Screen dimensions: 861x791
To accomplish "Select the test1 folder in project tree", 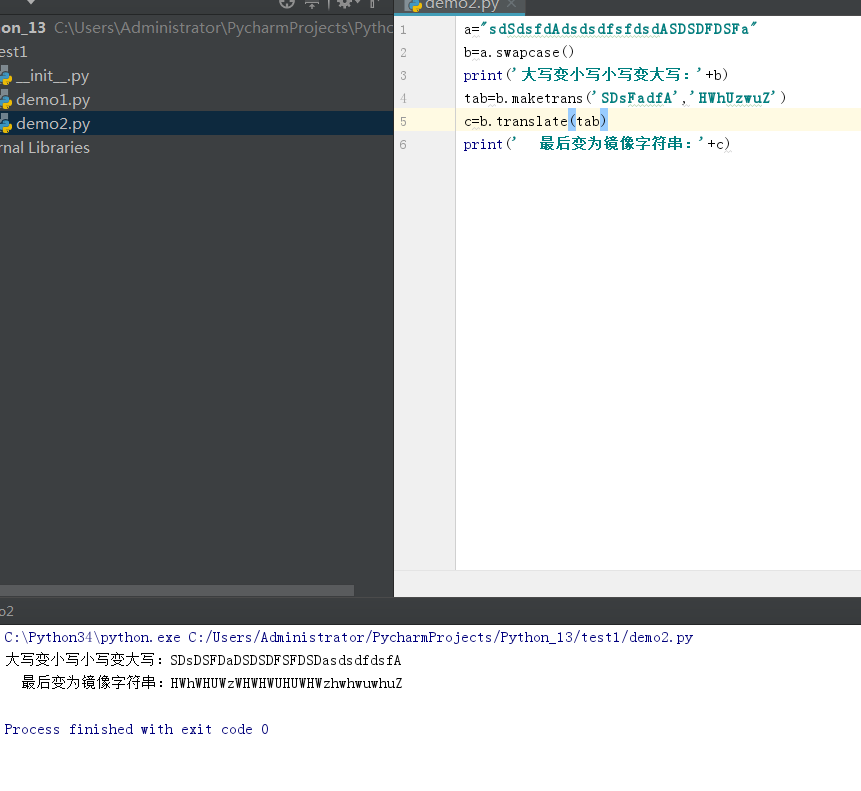I will (x=13, y=52).
